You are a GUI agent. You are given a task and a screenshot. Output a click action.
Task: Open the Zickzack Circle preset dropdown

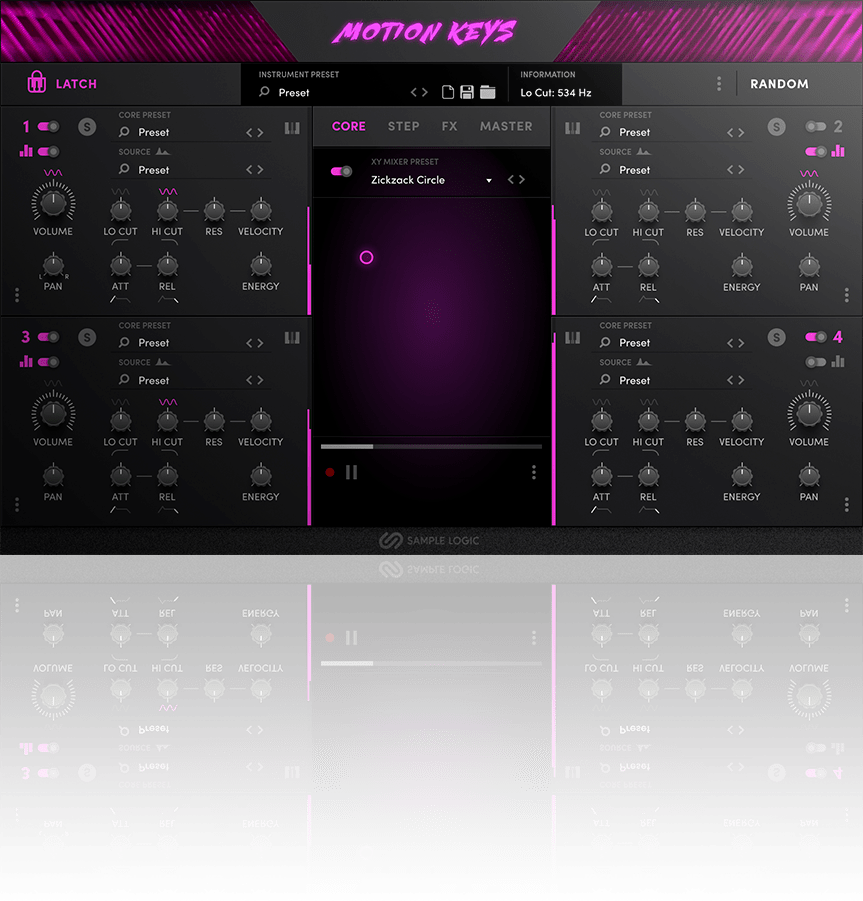coord(489,180)
